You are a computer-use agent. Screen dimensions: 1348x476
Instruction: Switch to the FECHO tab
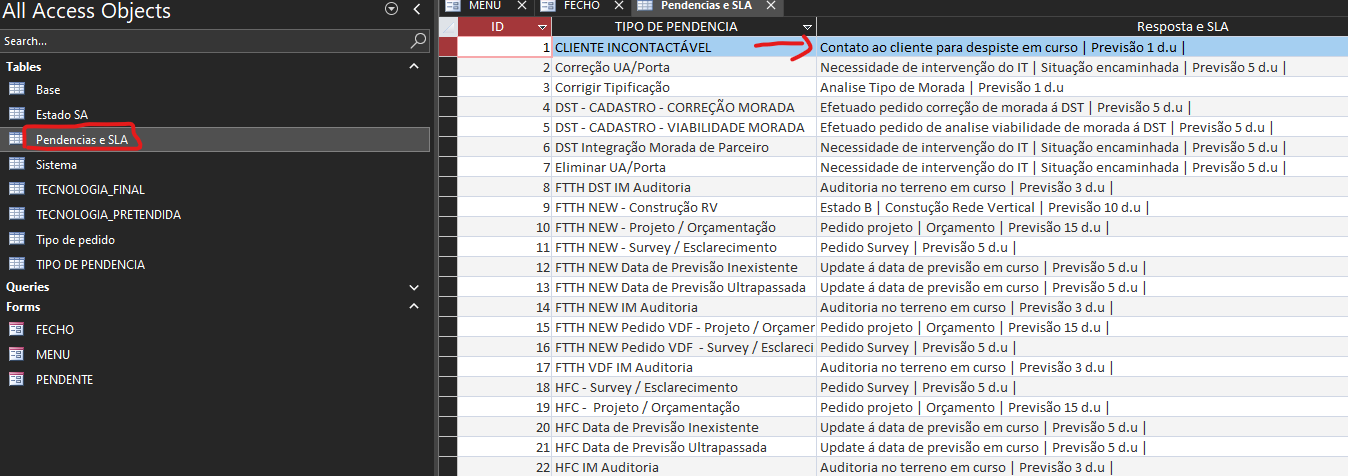[582, 6]
